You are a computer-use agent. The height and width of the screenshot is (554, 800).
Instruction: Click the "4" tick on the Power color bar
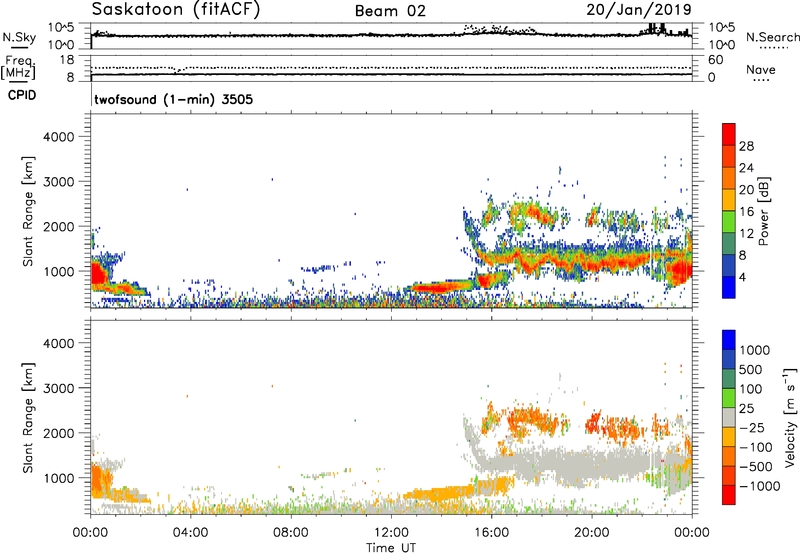coord(742,277)
